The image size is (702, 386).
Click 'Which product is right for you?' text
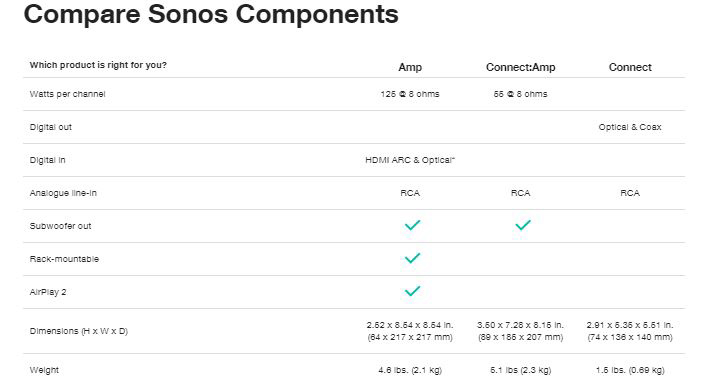point(98,65)
